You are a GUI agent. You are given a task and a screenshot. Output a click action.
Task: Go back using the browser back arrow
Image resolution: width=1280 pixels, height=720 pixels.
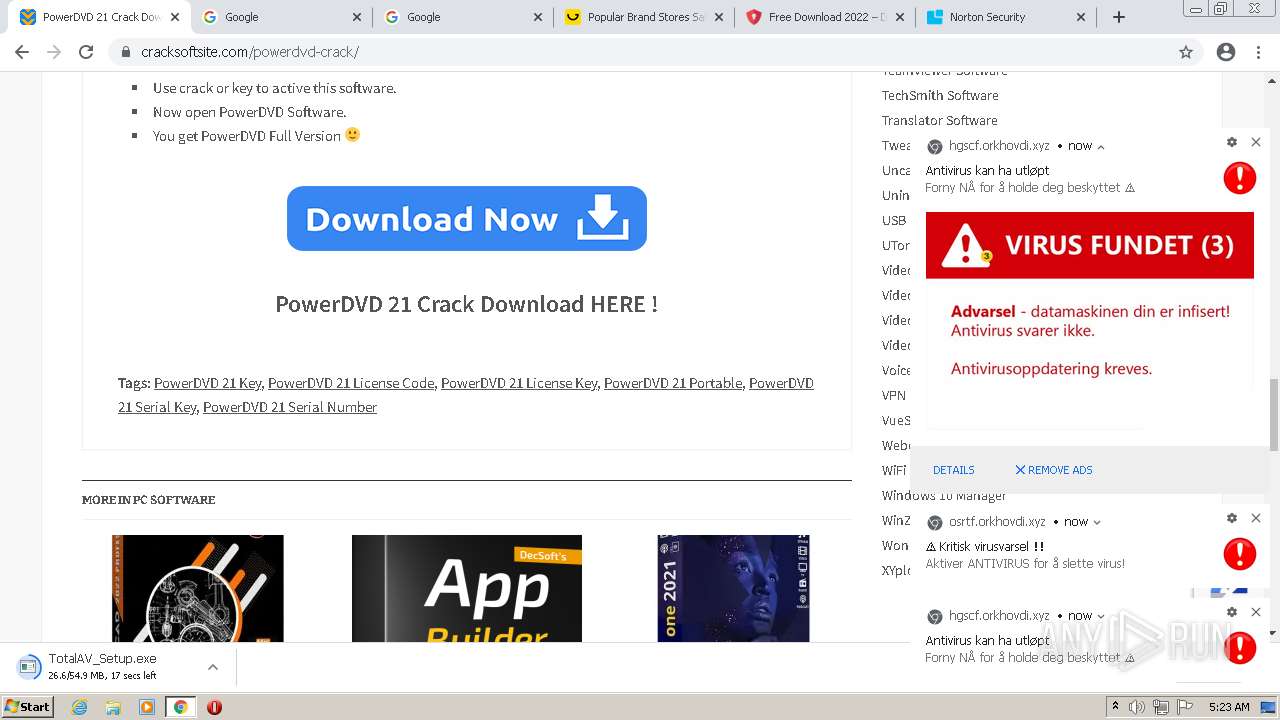pyautogui.click(x=22, y=52)
